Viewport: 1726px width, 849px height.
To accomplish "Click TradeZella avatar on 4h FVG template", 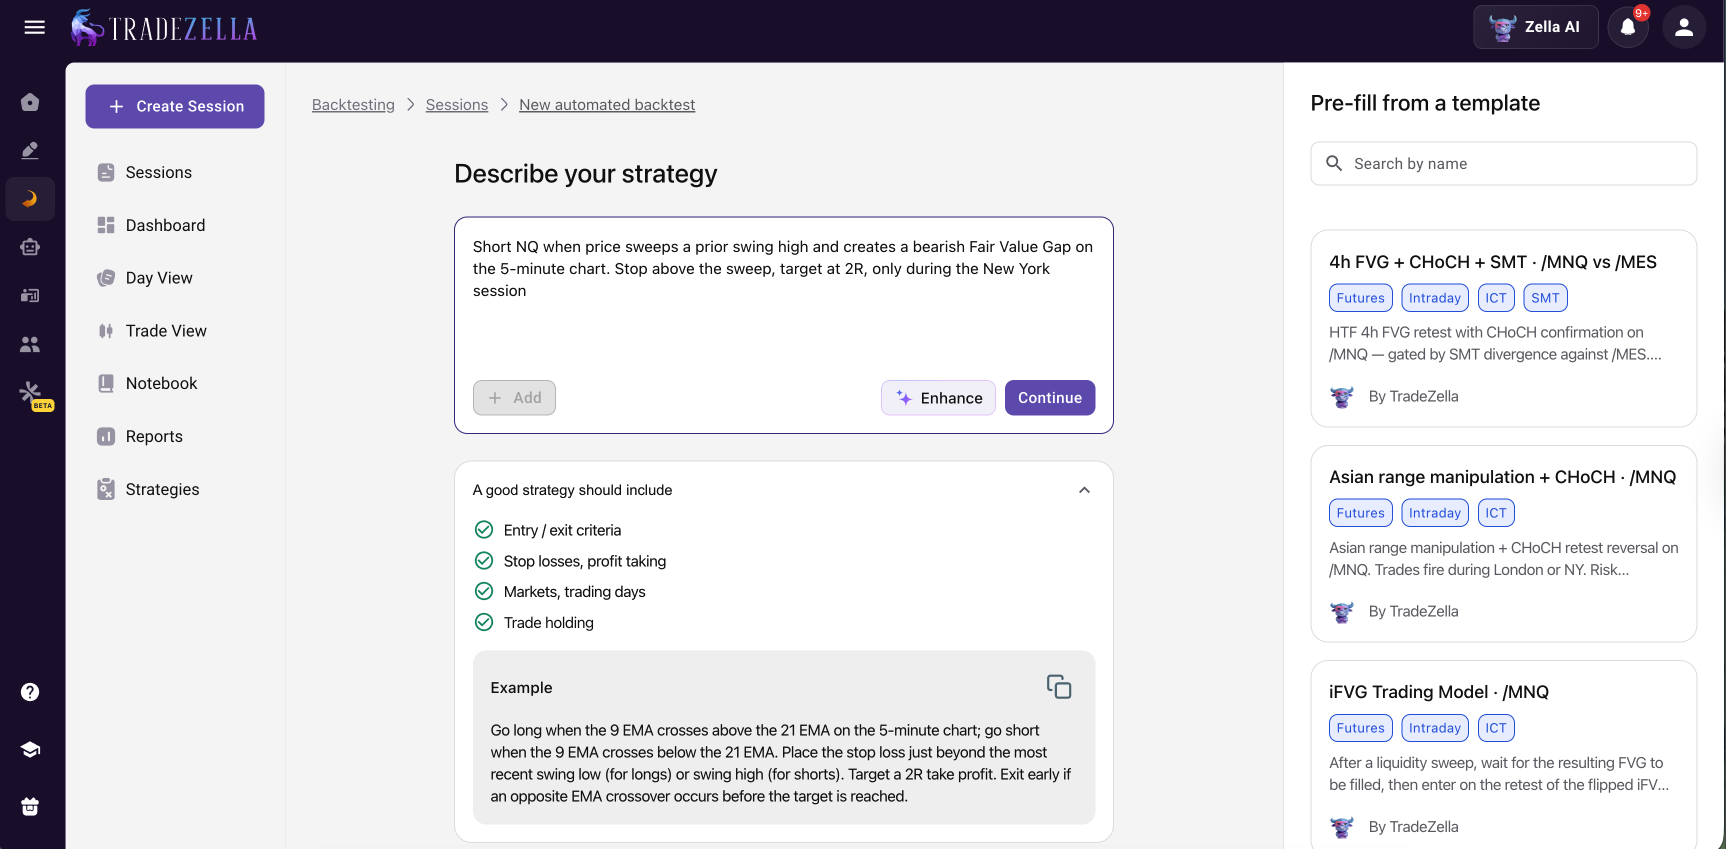I will pyautogui.click(x=1342, y=397).
